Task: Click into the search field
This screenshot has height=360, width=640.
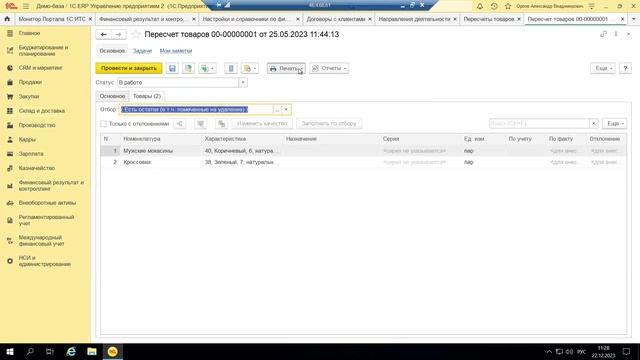Action: pyautogui.click(x=539, y=124)
